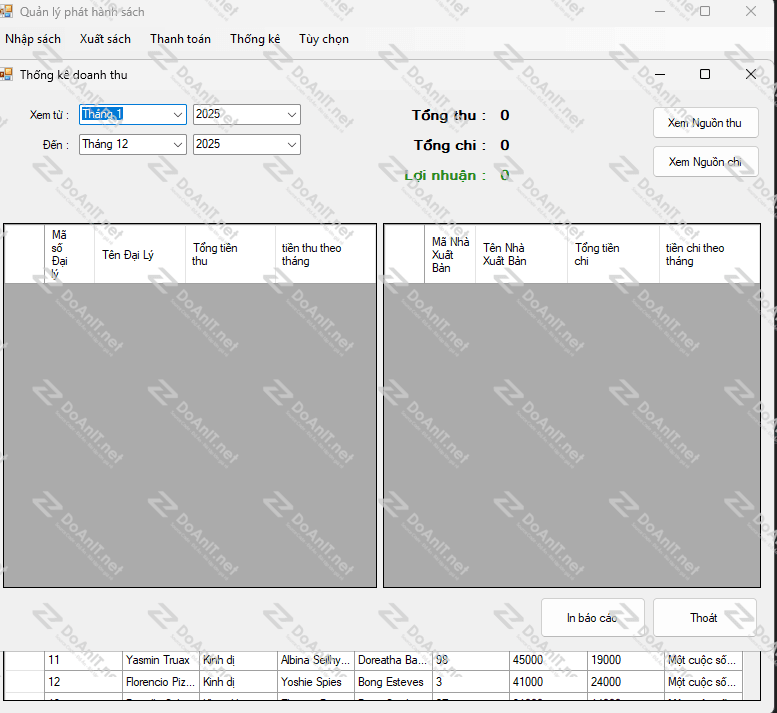Click the Tổng chi label

[x=449, y=145]
